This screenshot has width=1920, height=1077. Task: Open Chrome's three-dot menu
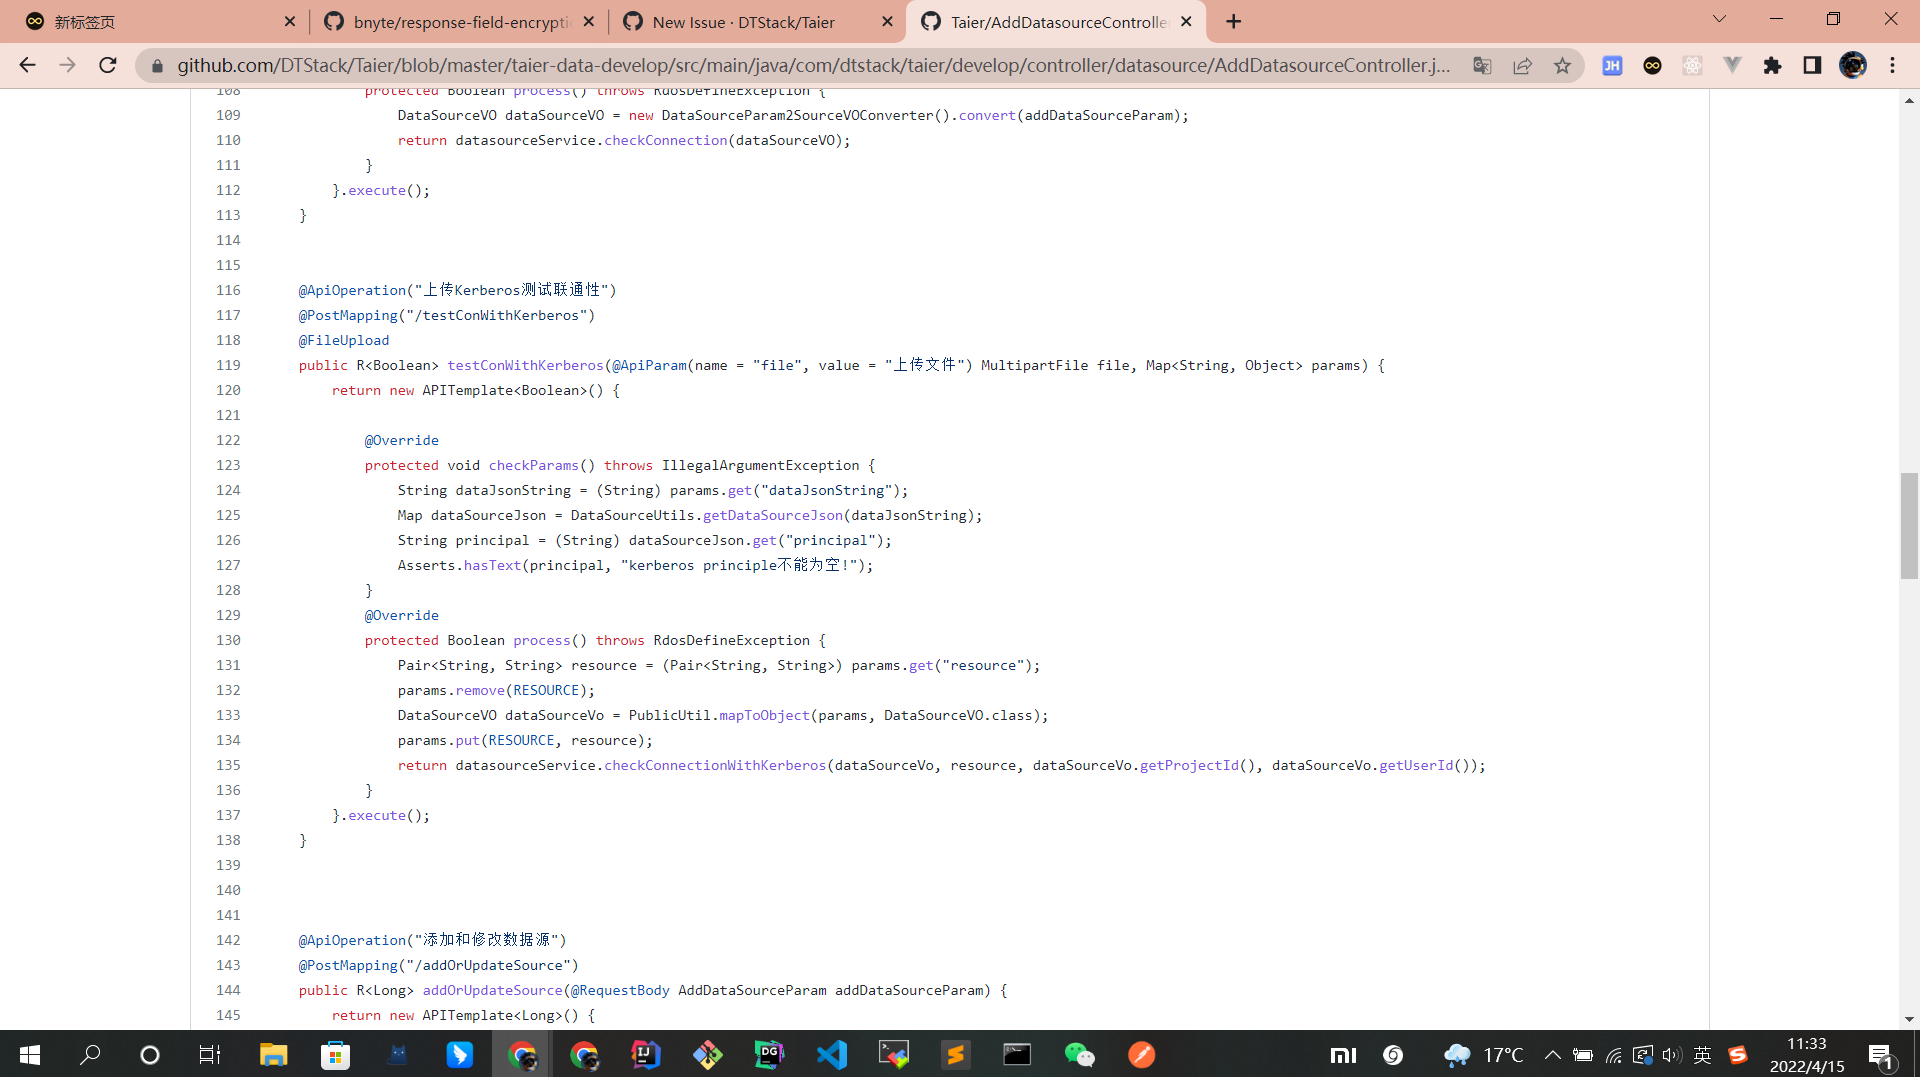(1892, 65)
